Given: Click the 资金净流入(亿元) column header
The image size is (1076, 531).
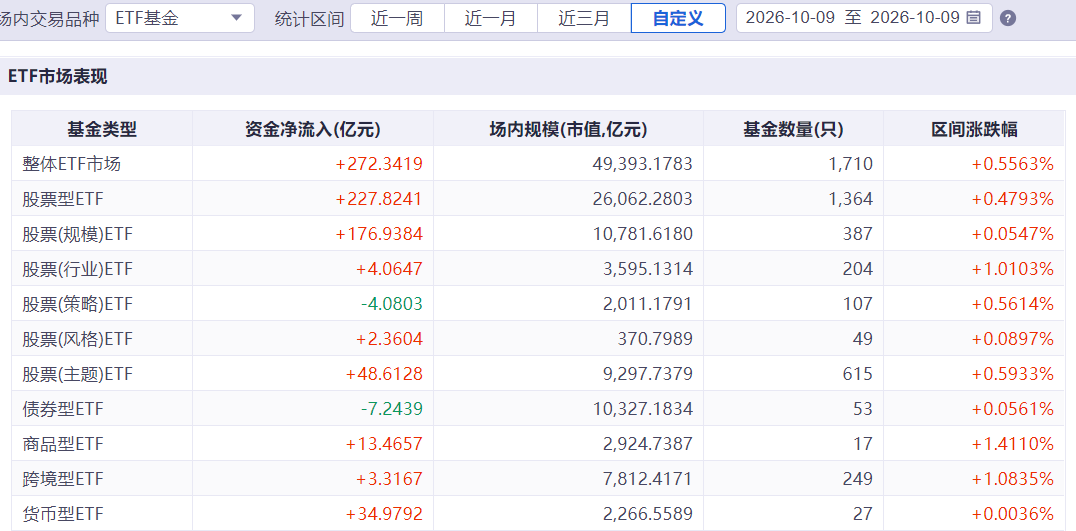Looking at the screenshot, I should [313, 129].
